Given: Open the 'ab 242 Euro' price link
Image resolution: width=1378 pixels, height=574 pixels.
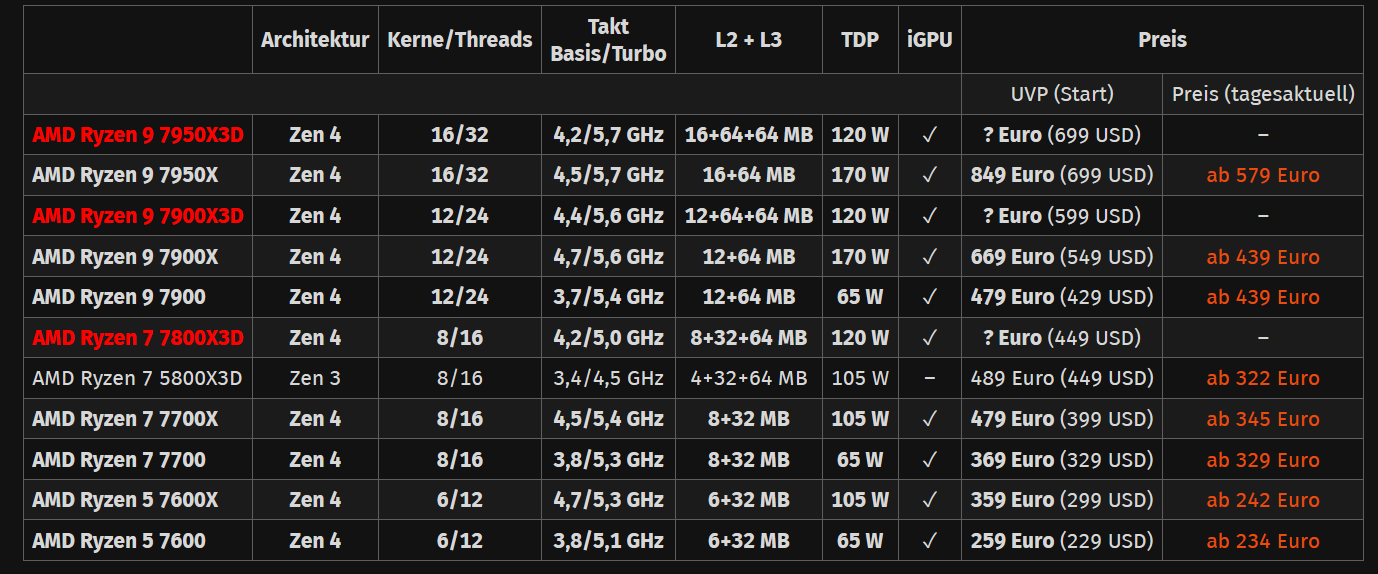Looking at the screenshot, I should coord(1263,500).
